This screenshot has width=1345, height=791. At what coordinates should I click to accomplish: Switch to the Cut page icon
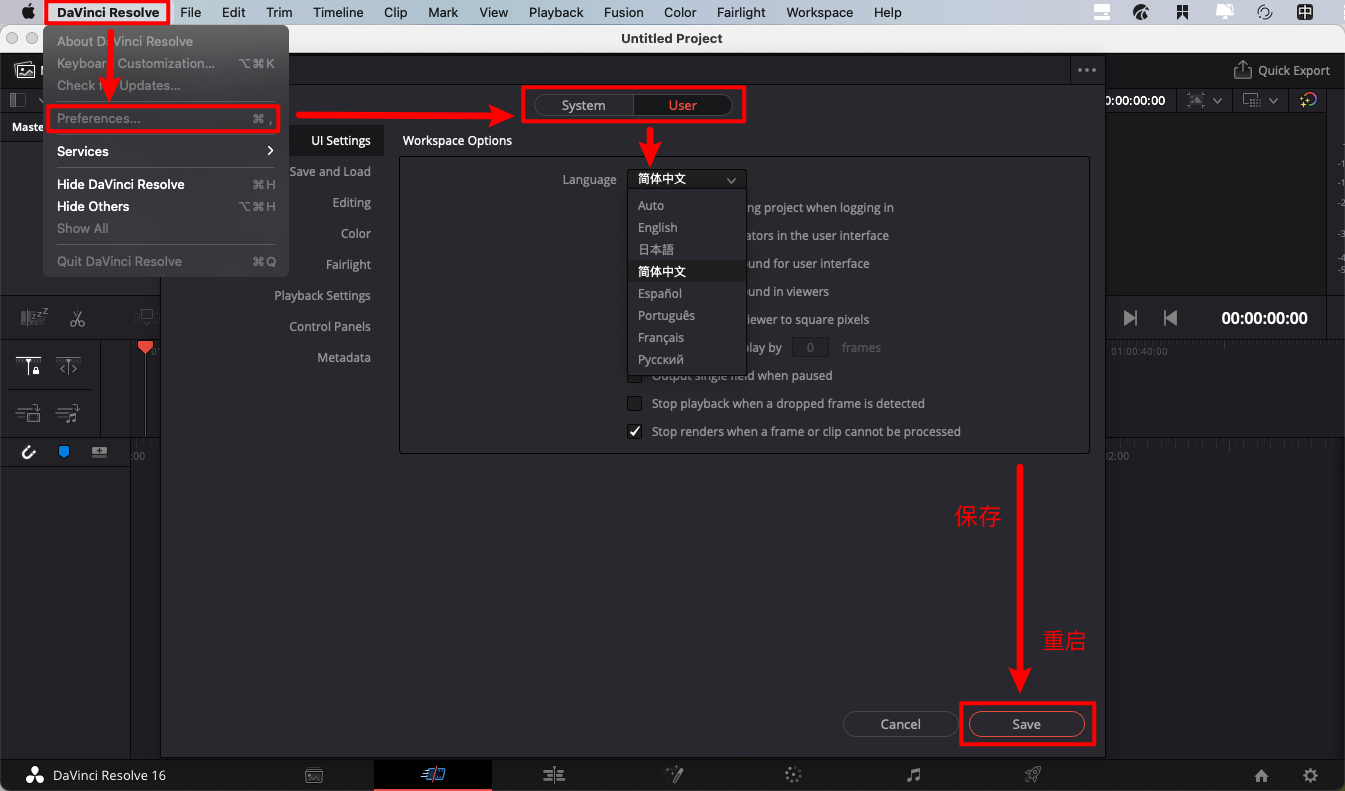click(x=433, y=775)
